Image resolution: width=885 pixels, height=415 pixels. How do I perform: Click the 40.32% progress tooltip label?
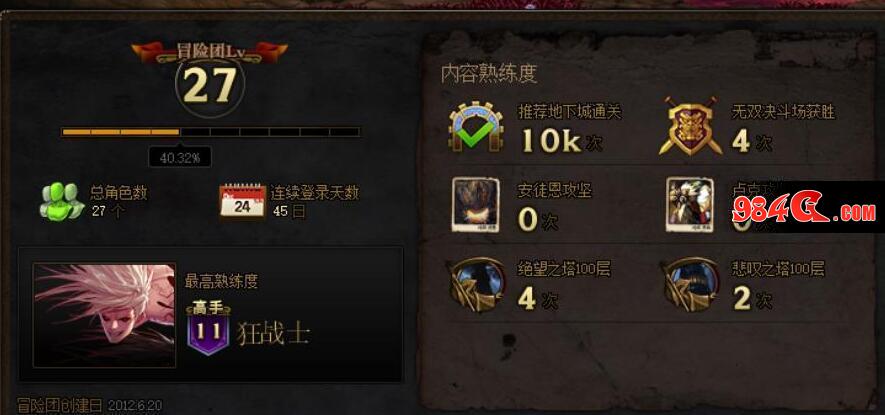point(180,158)
